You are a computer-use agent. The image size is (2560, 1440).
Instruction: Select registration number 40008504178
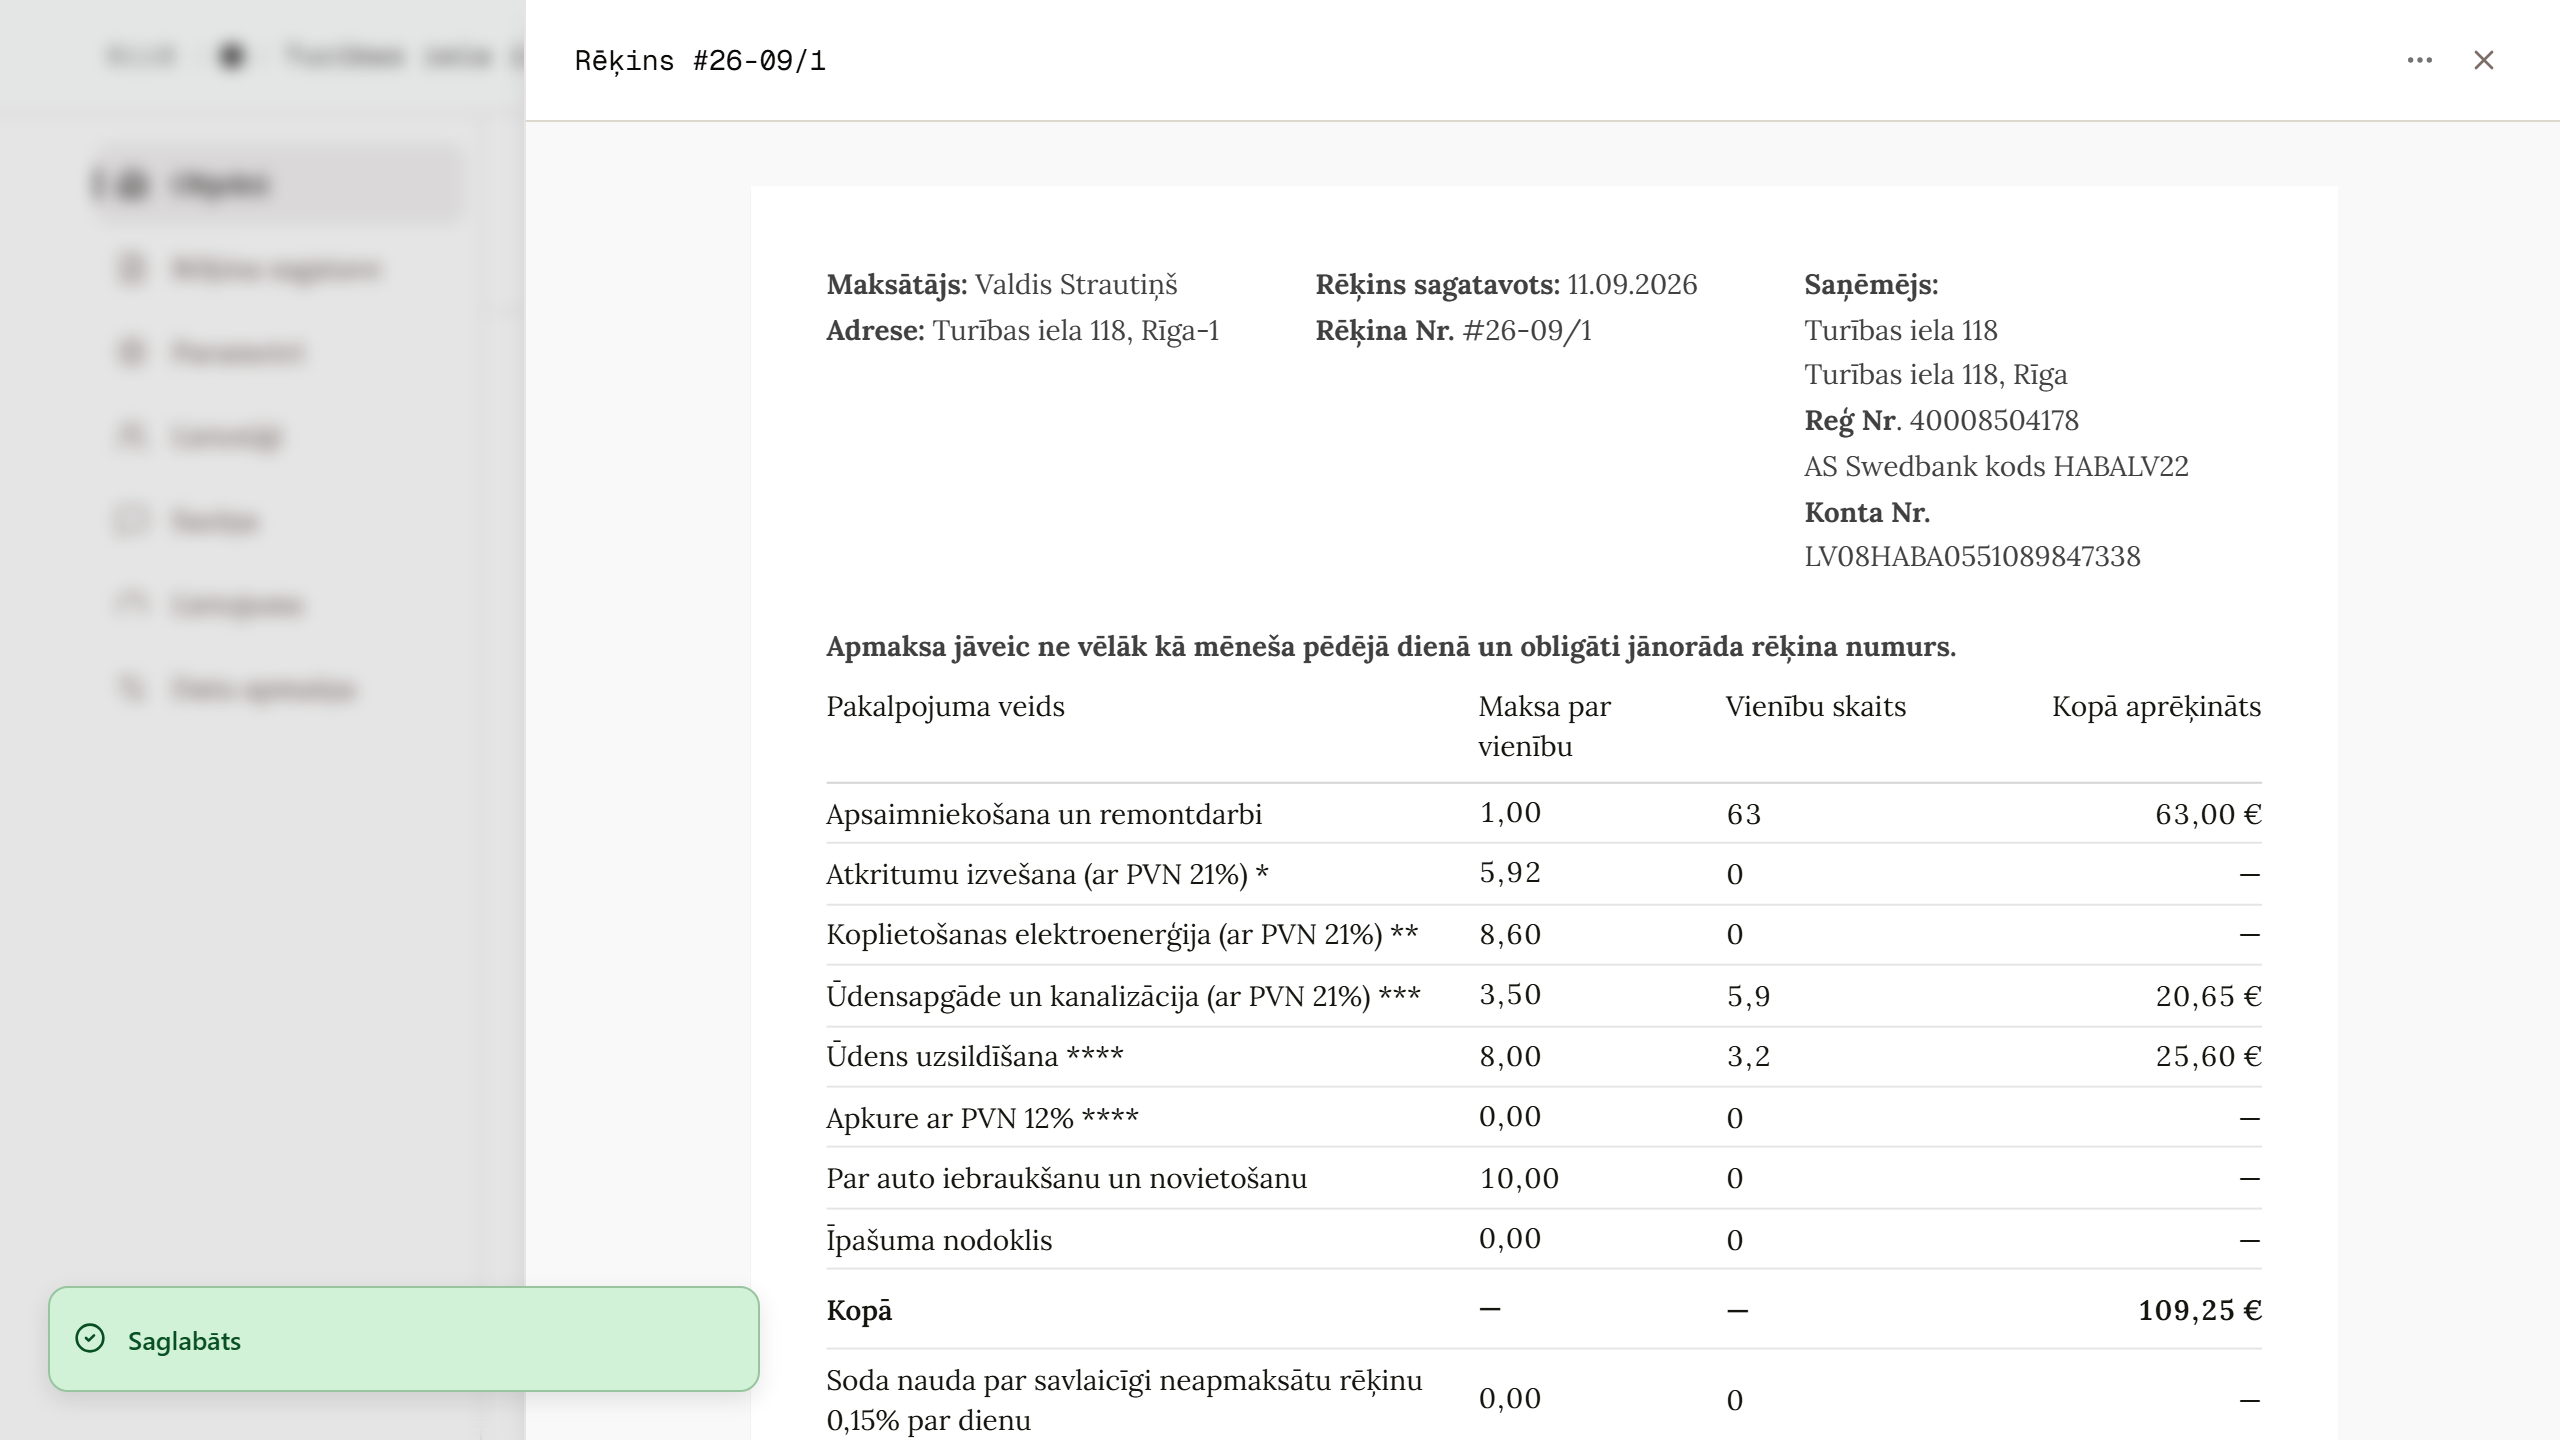[1994, 421]
